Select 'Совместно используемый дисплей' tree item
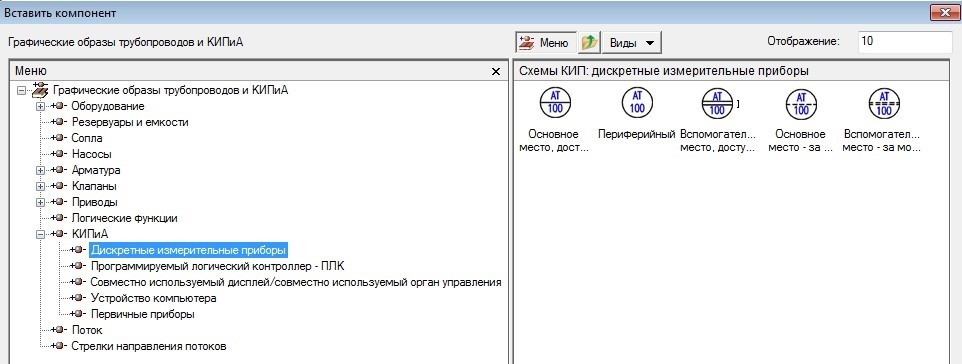 [x=296, y=282]
